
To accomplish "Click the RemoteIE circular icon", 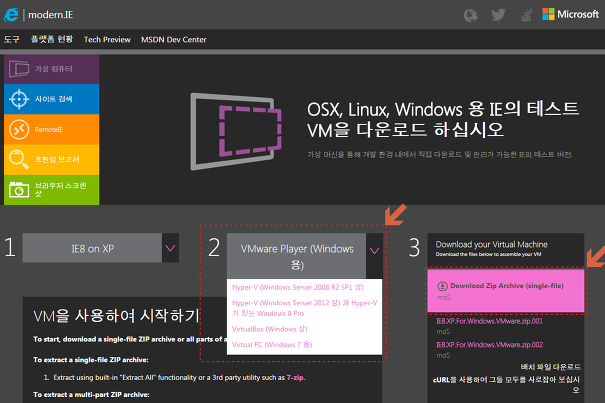I will pos(19,129).
